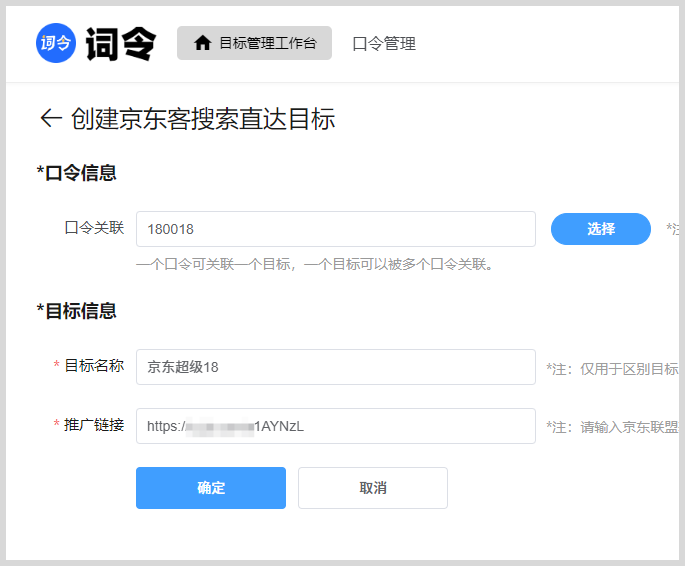685x566 pixels.
Task: Focus the 口令关联 field containing 180018
Action: pyautogui.click(x=335, y=229)
